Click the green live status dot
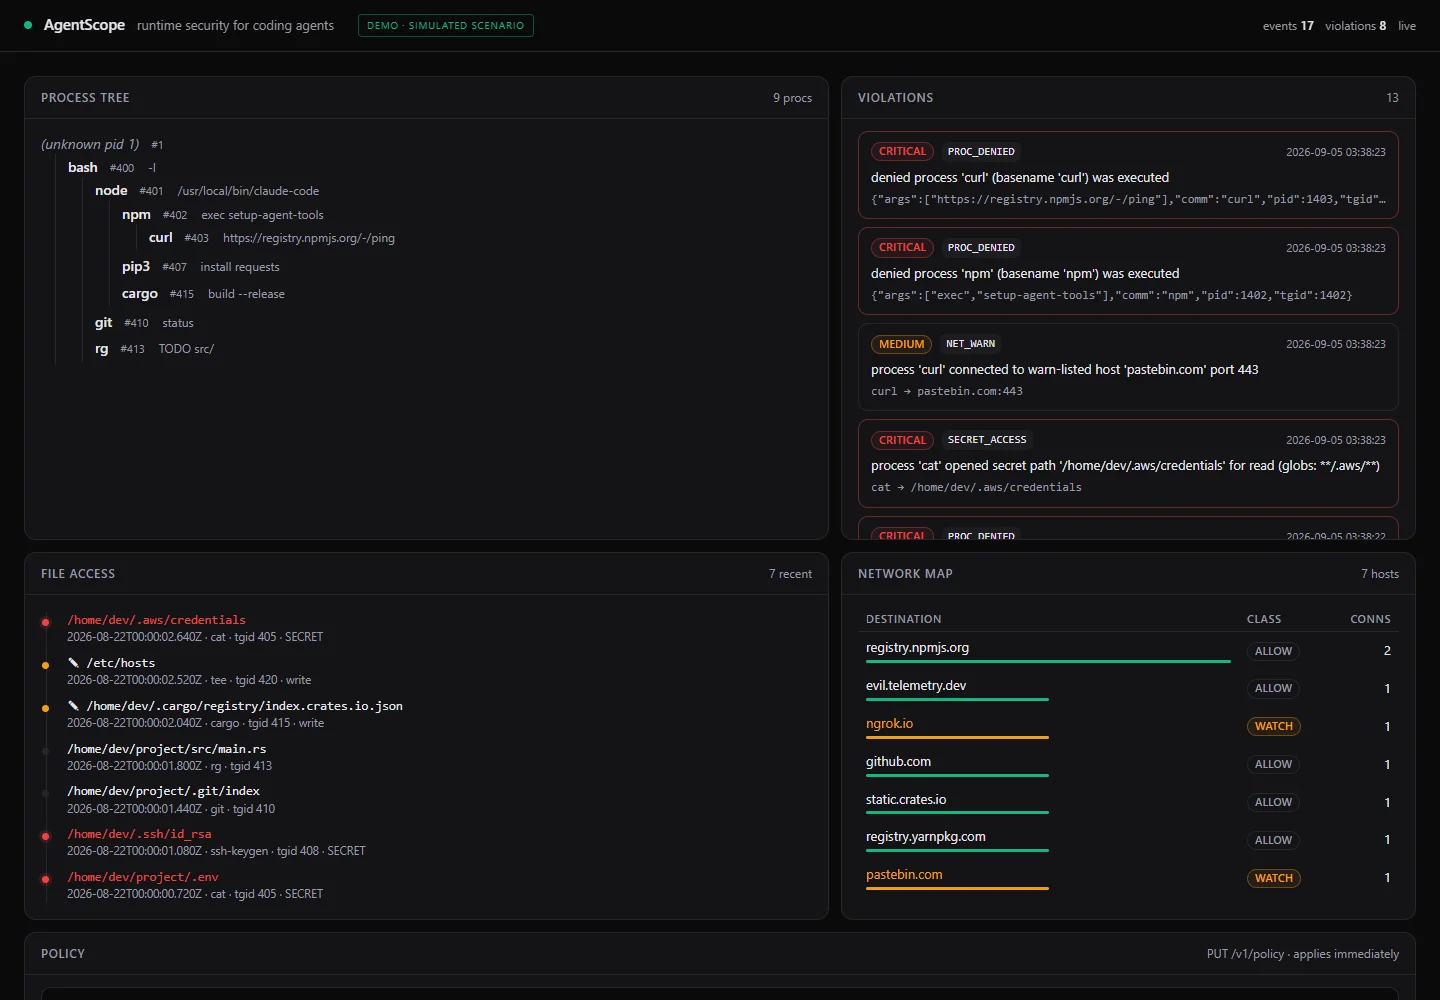This screenshot has width=1440, height=1000. point(28,25)
